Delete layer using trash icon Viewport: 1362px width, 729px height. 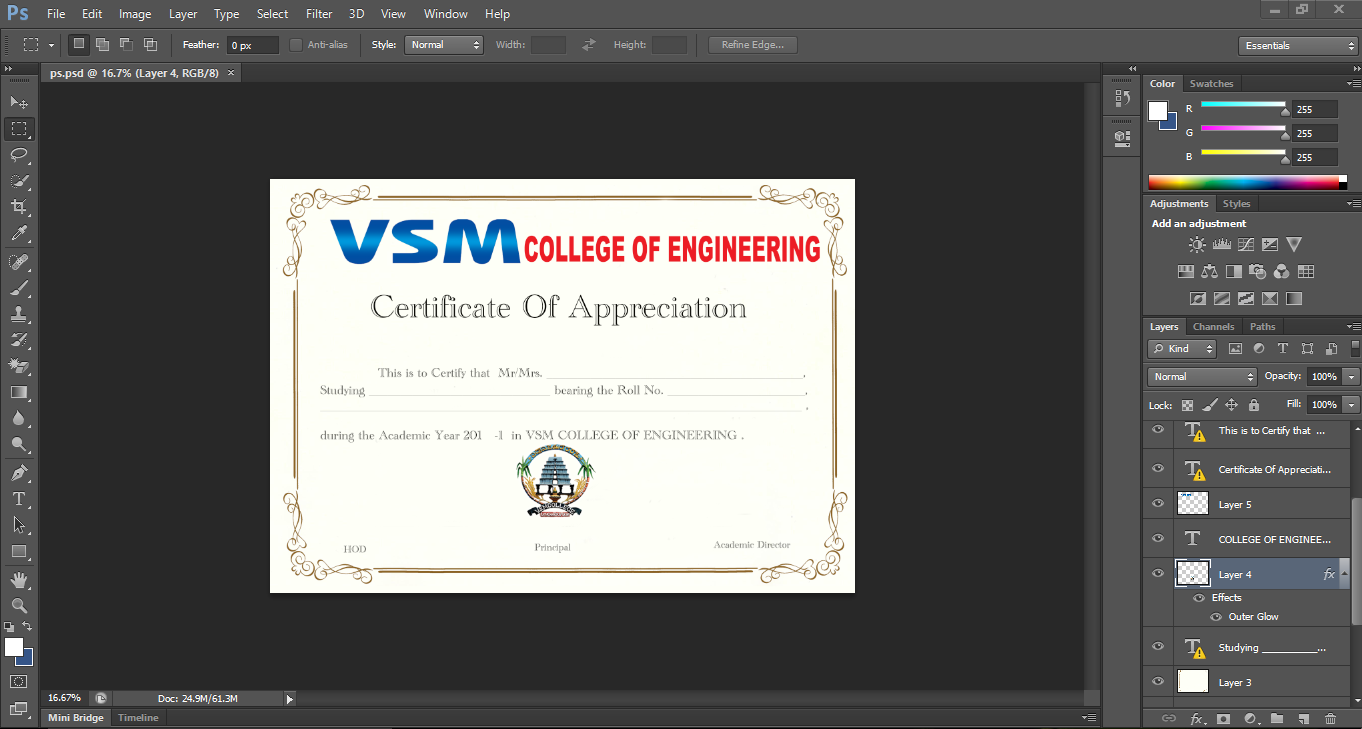(x=1331, y=718)
